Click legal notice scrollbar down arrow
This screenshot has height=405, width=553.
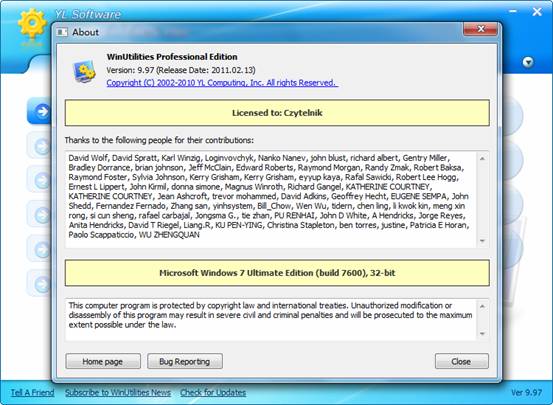pyautogui.click(x=482, y=334)
